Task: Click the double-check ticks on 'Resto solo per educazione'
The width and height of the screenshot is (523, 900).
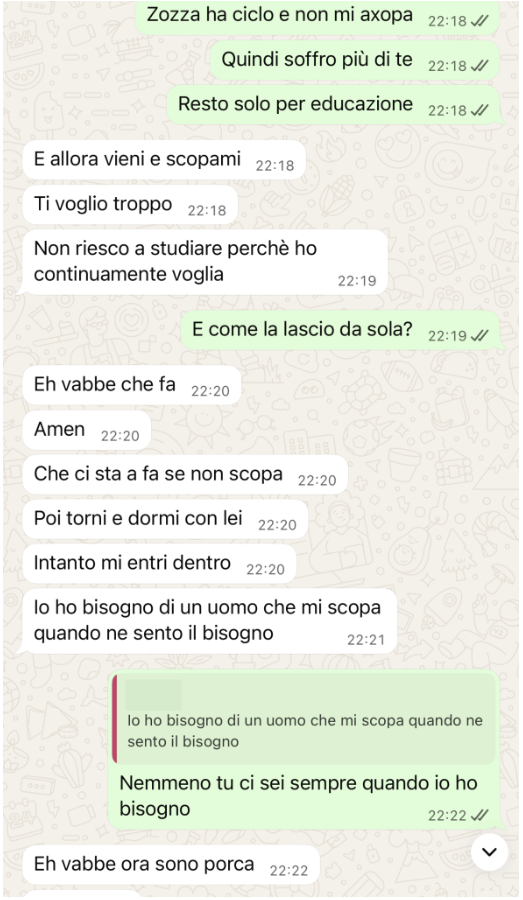Action: tap(479, 110)
